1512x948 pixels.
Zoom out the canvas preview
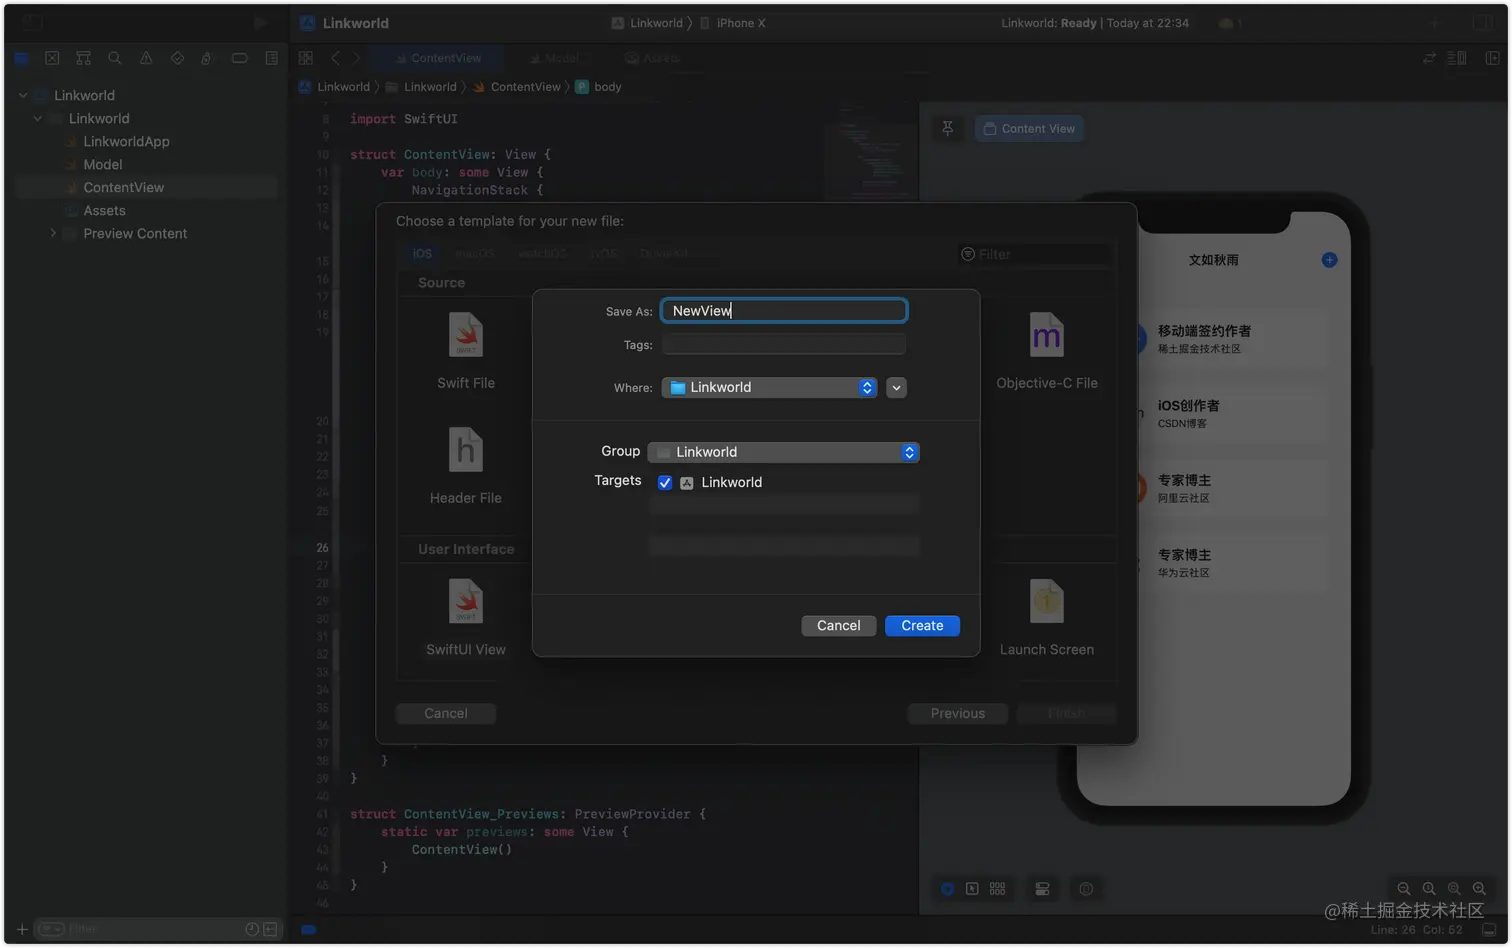(1404, 889)
